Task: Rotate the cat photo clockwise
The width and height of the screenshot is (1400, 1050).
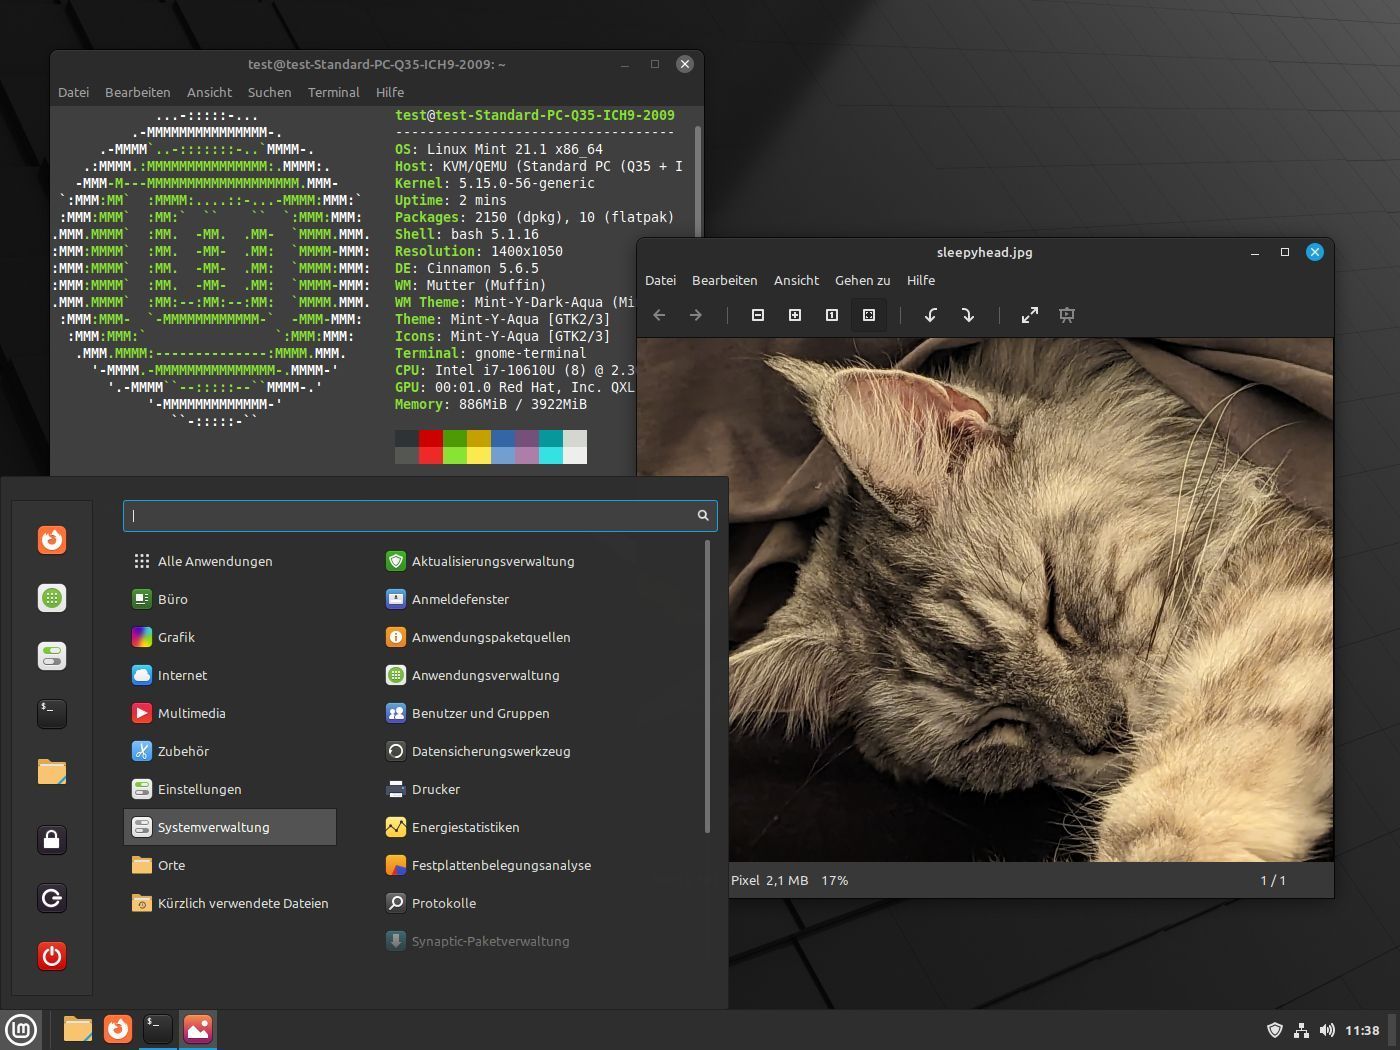Action: pos(968,315)
